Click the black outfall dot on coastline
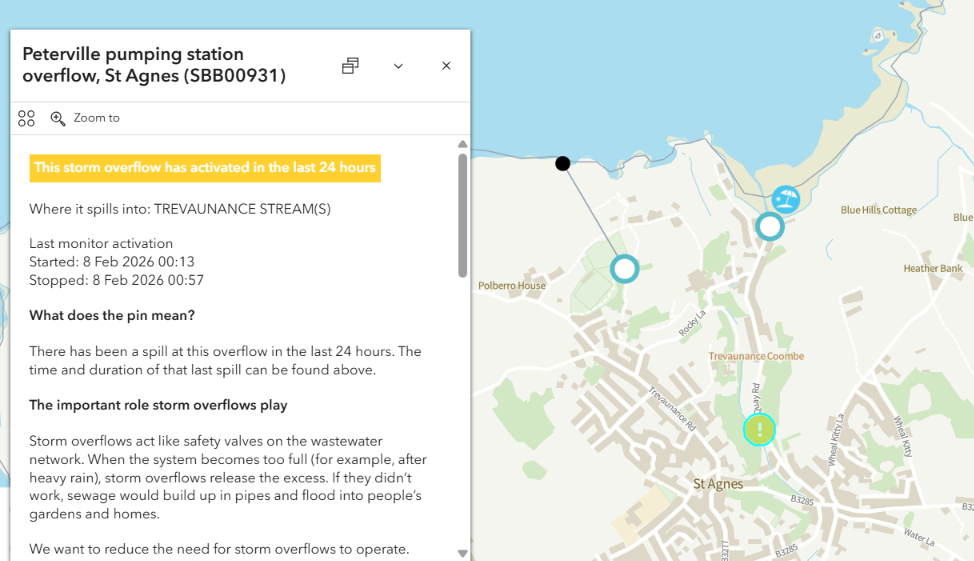 [563, 163]
